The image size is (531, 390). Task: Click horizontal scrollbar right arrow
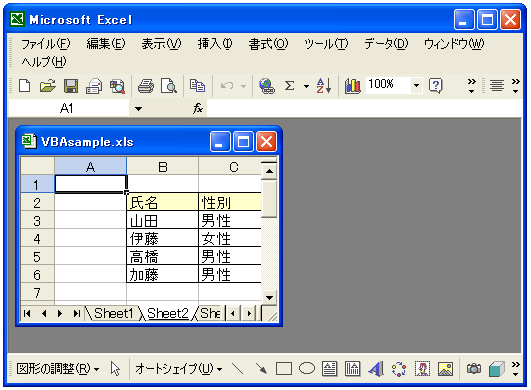coord(249,313)
